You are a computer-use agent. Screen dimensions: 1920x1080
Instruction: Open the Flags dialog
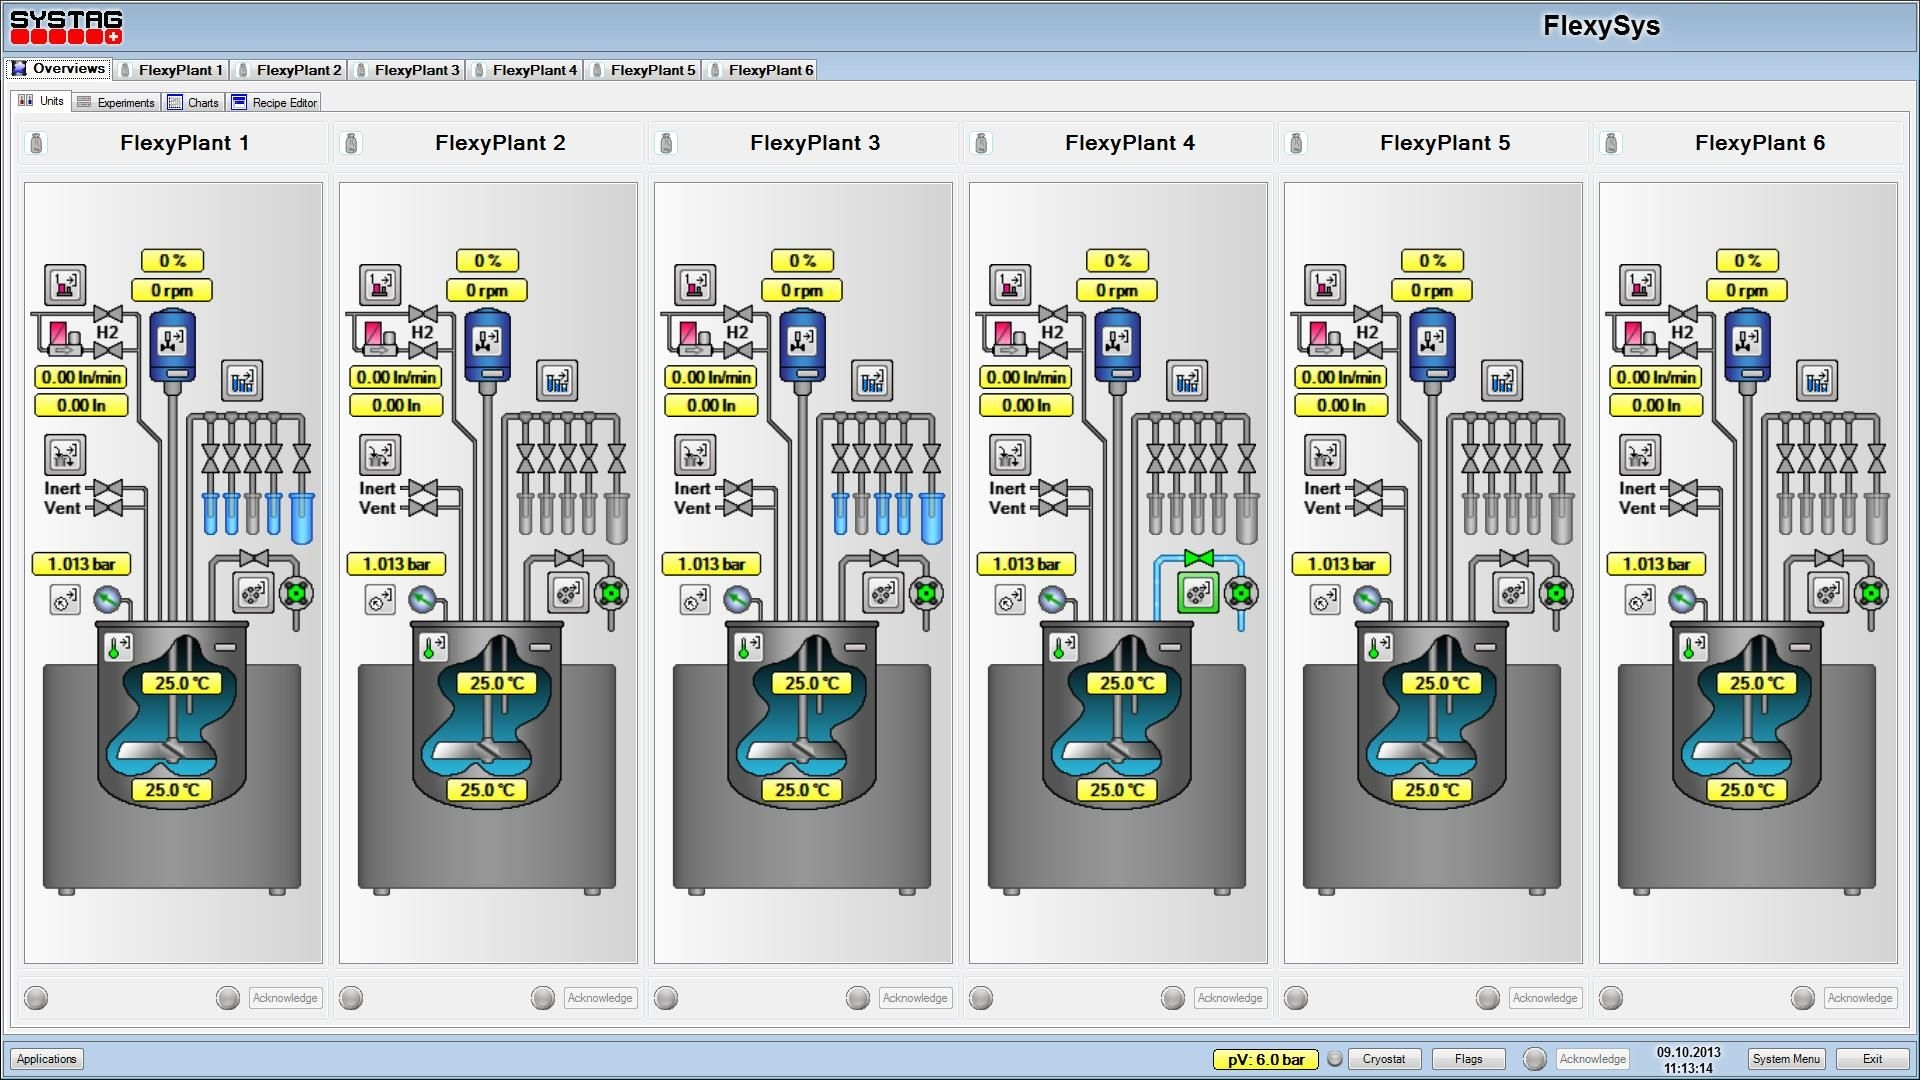point(1467,1059)
